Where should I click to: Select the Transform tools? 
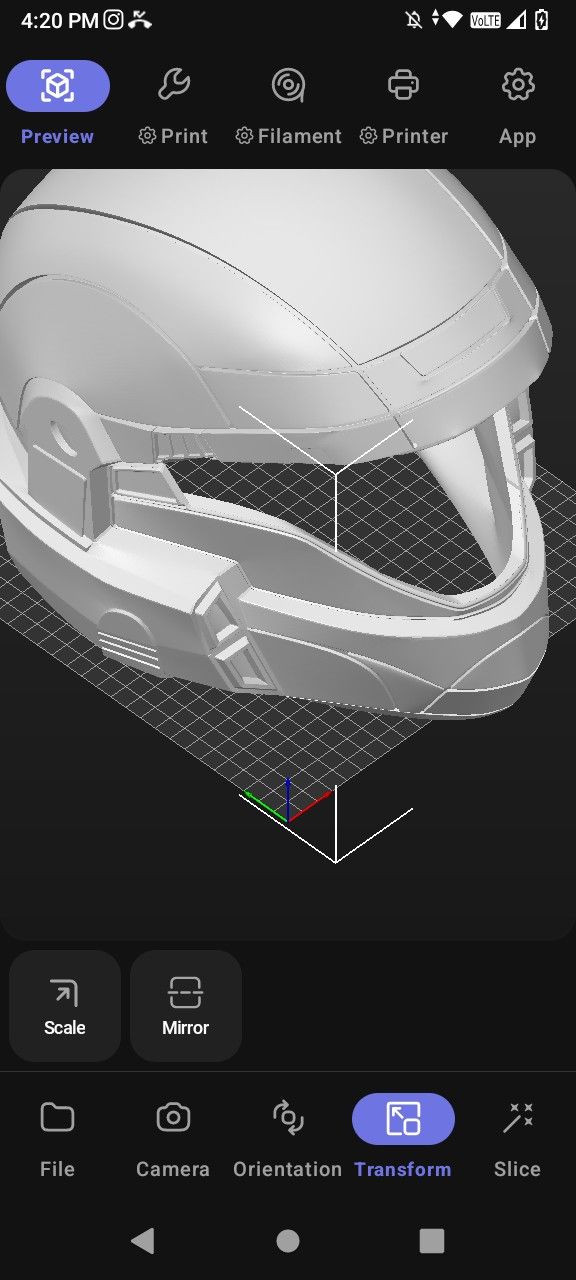[403, 1138]
